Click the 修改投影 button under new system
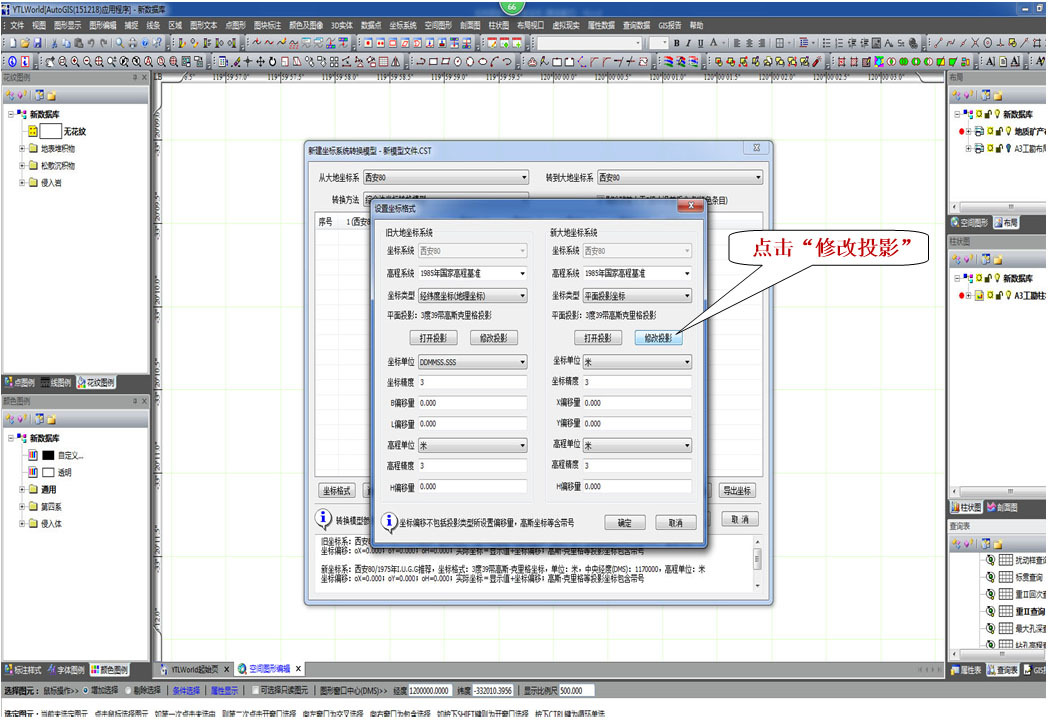 658,338
